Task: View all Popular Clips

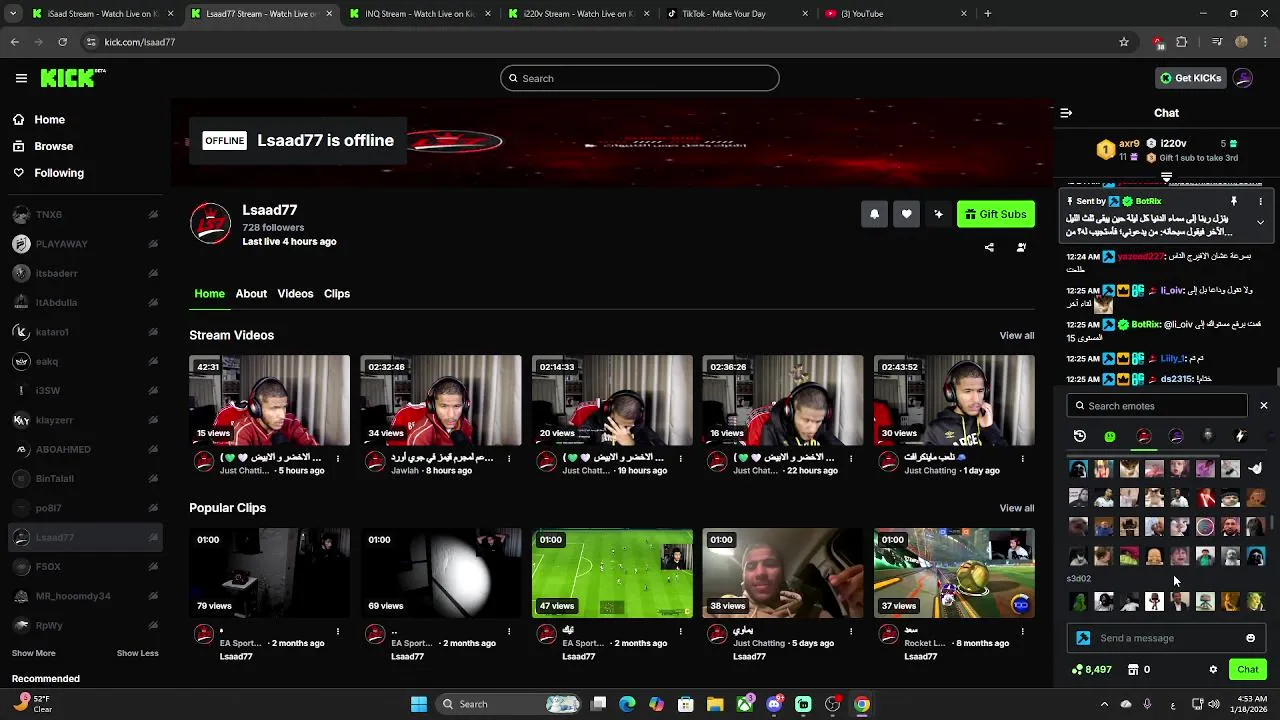Action: click(x=1017, y=508)
